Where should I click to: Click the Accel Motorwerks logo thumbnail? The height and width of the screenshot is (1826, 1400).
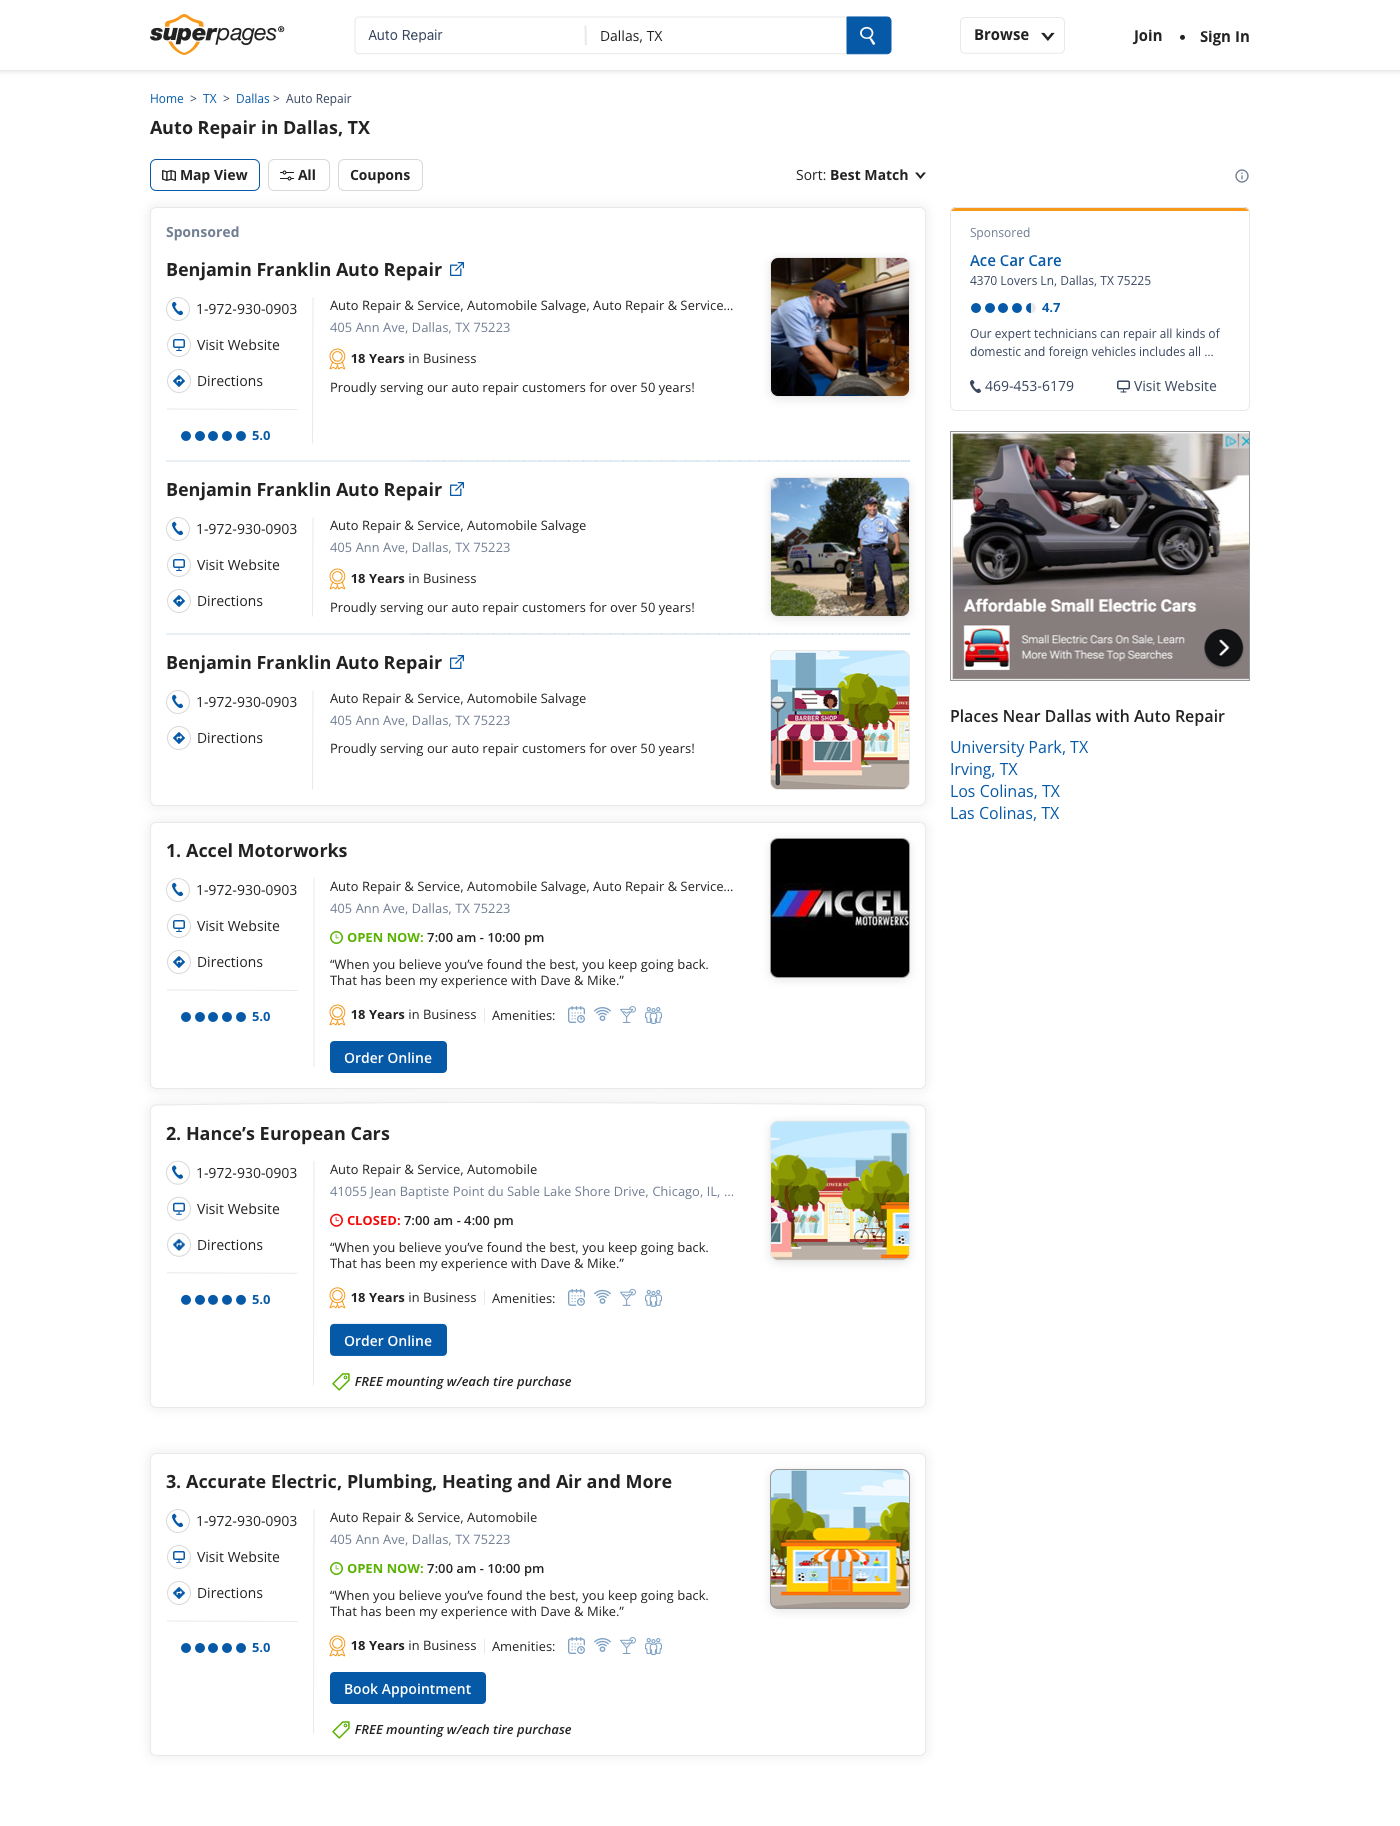pos(840,908)
